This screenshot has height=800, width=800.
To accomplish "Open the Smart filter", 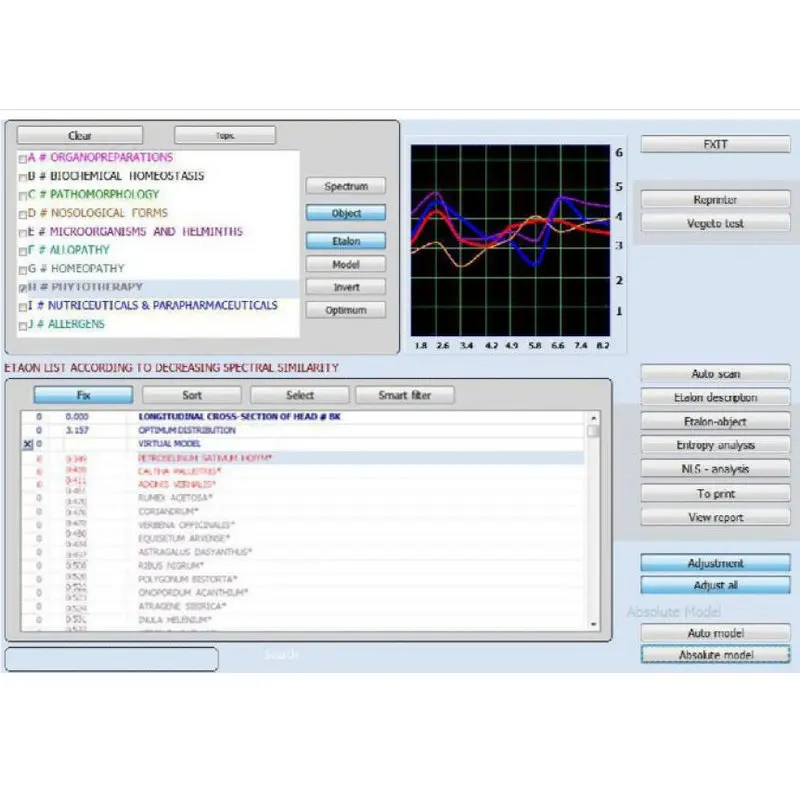I will tap(405, 395).
